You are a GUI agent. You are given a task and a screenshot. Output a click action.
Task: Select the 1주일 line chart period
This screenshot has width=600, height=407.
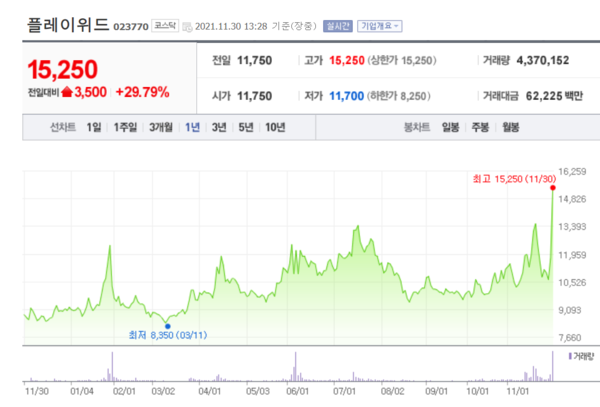[126, 127]
